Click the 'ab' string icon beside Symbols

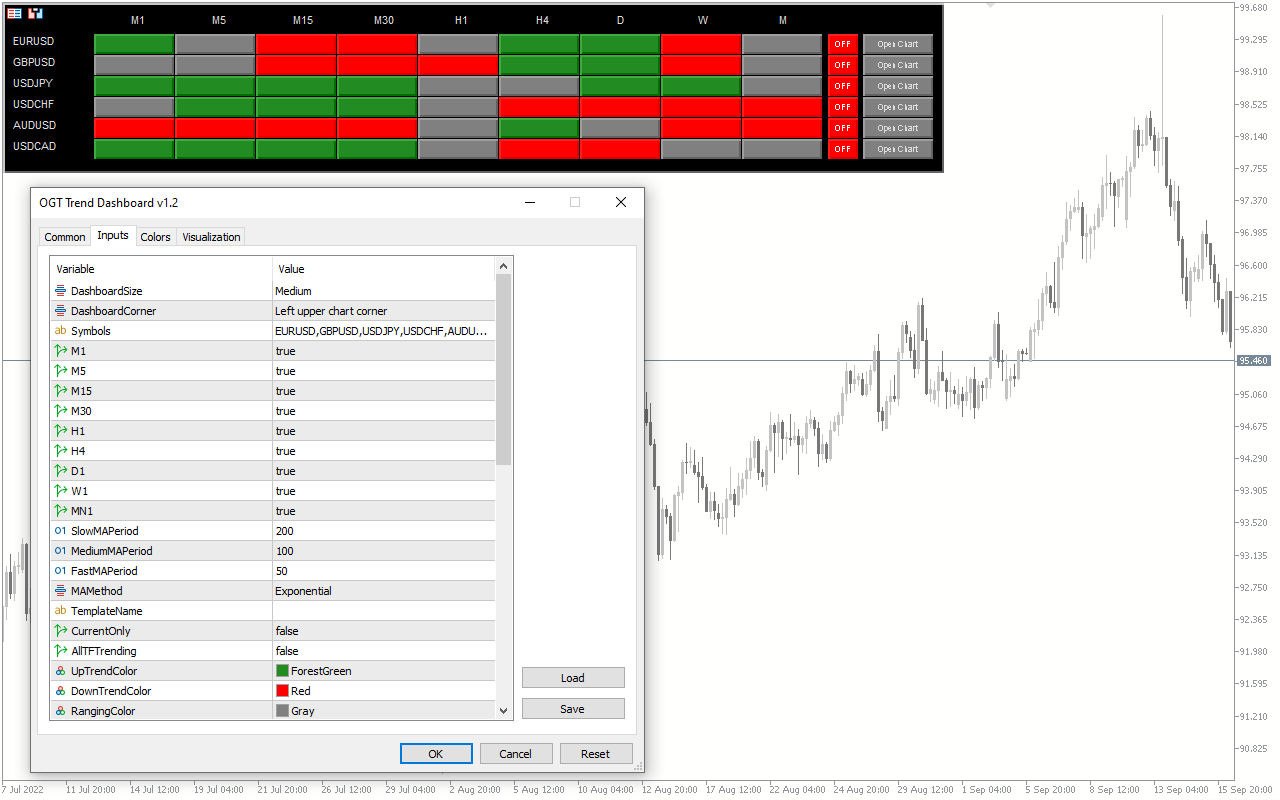click(60, 331)
